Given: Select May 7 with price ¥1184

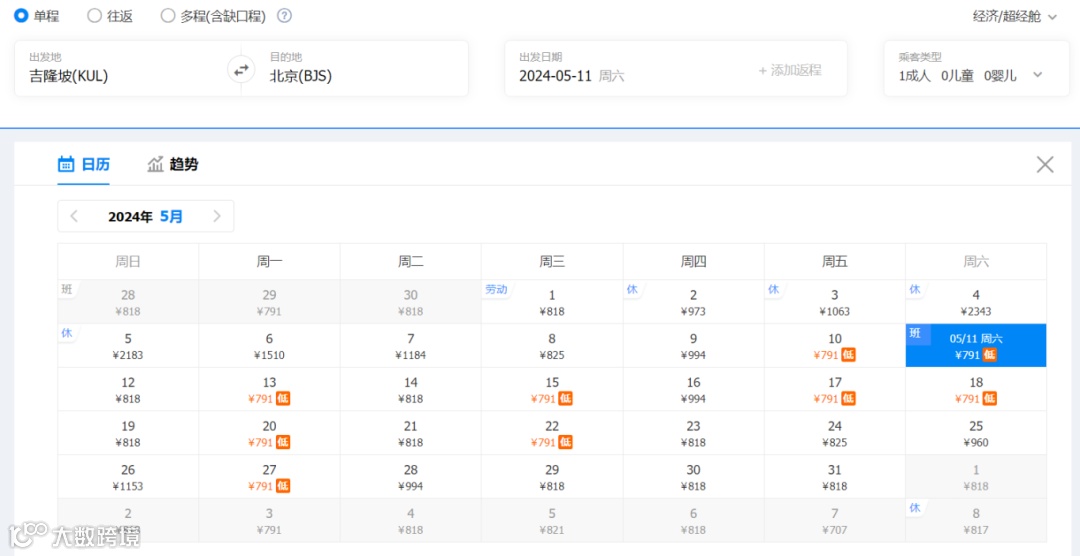Looking at the screenshot, I should click(x=411, y=346).
